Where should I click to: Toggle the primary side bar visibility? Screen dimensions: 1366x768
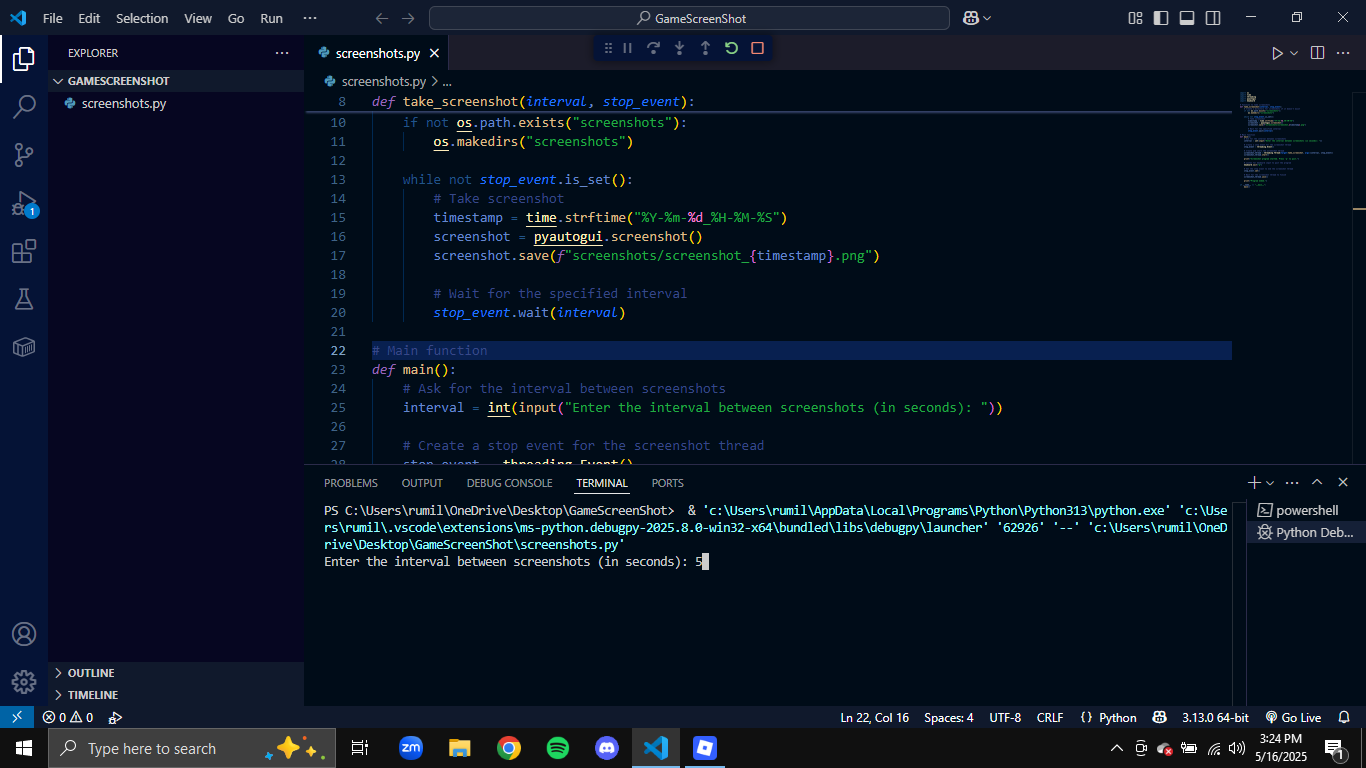[1161, 18]
